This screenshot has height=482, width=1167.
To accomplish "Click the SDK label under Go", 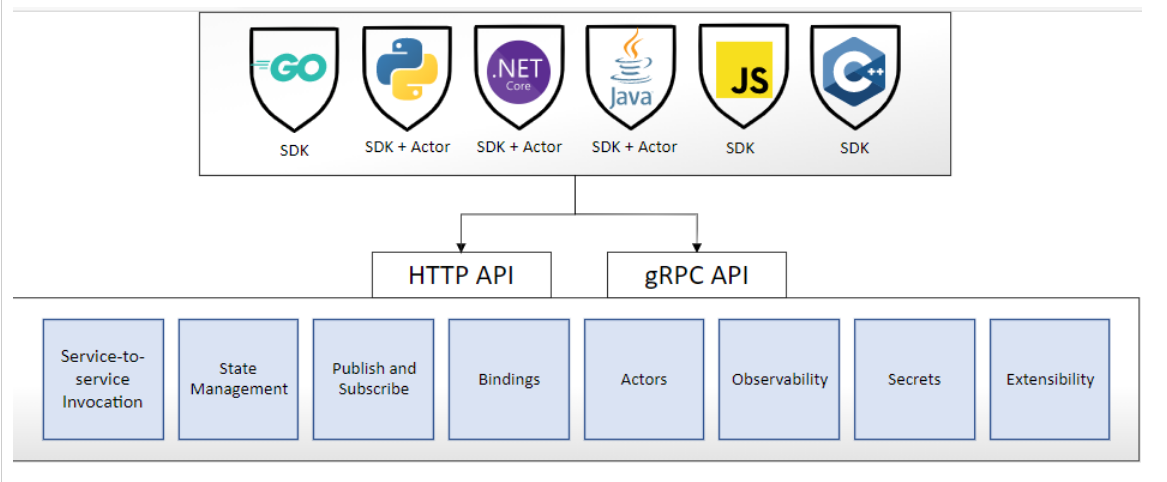I will pyautogui.click(x=294, y=150).
